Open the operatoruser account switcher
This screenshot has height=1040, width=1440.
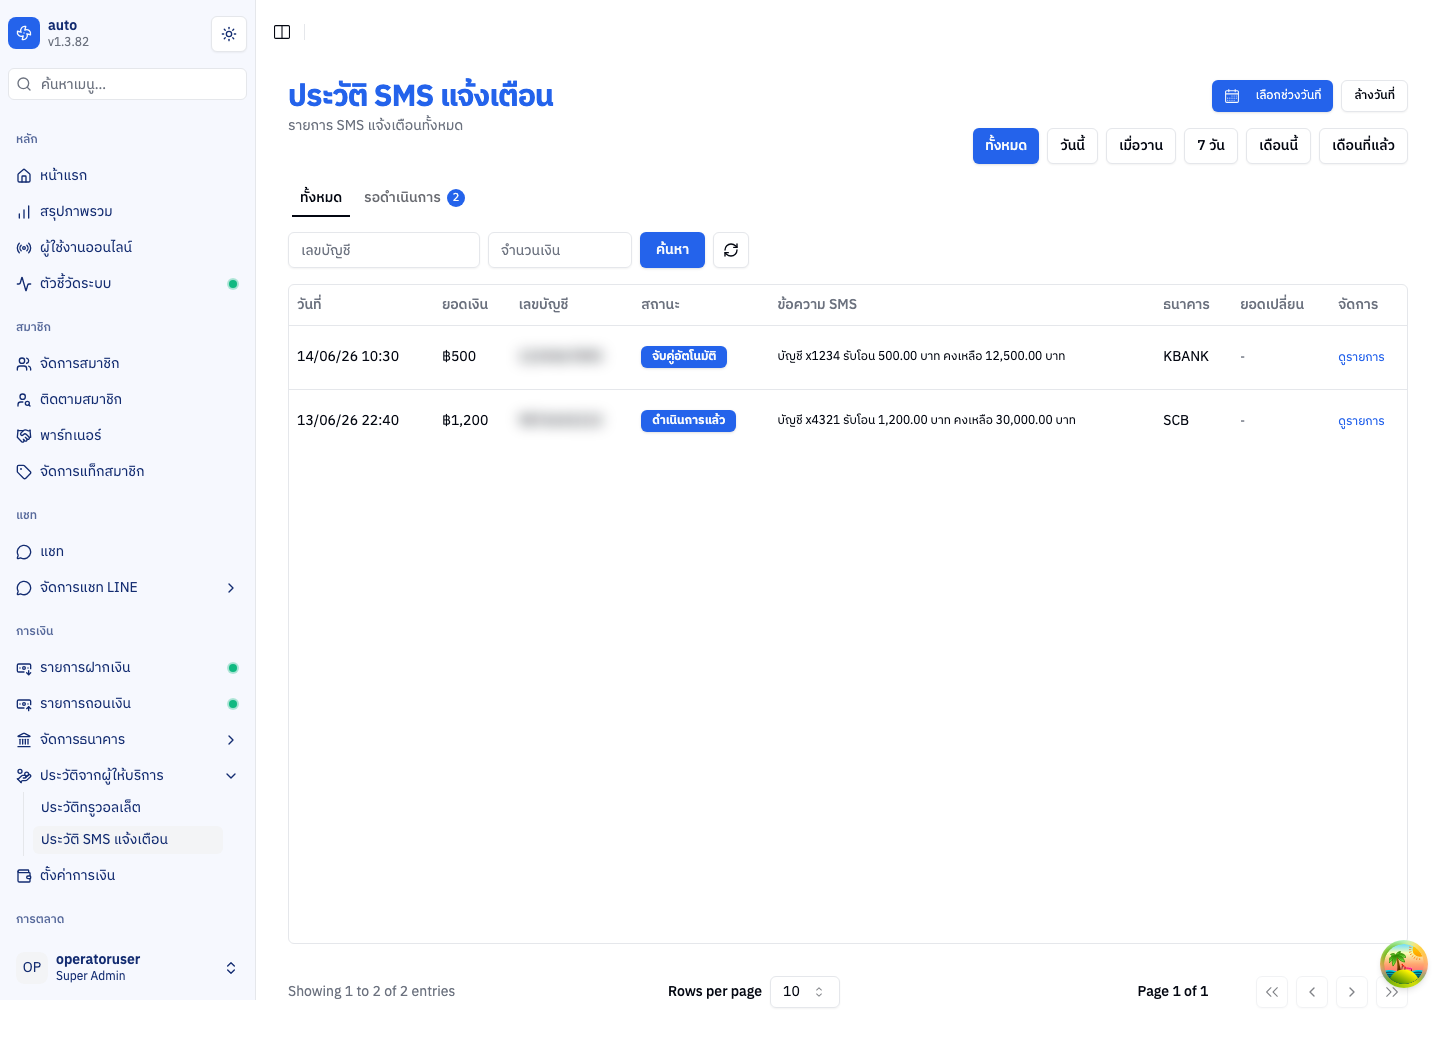[127, 967]
